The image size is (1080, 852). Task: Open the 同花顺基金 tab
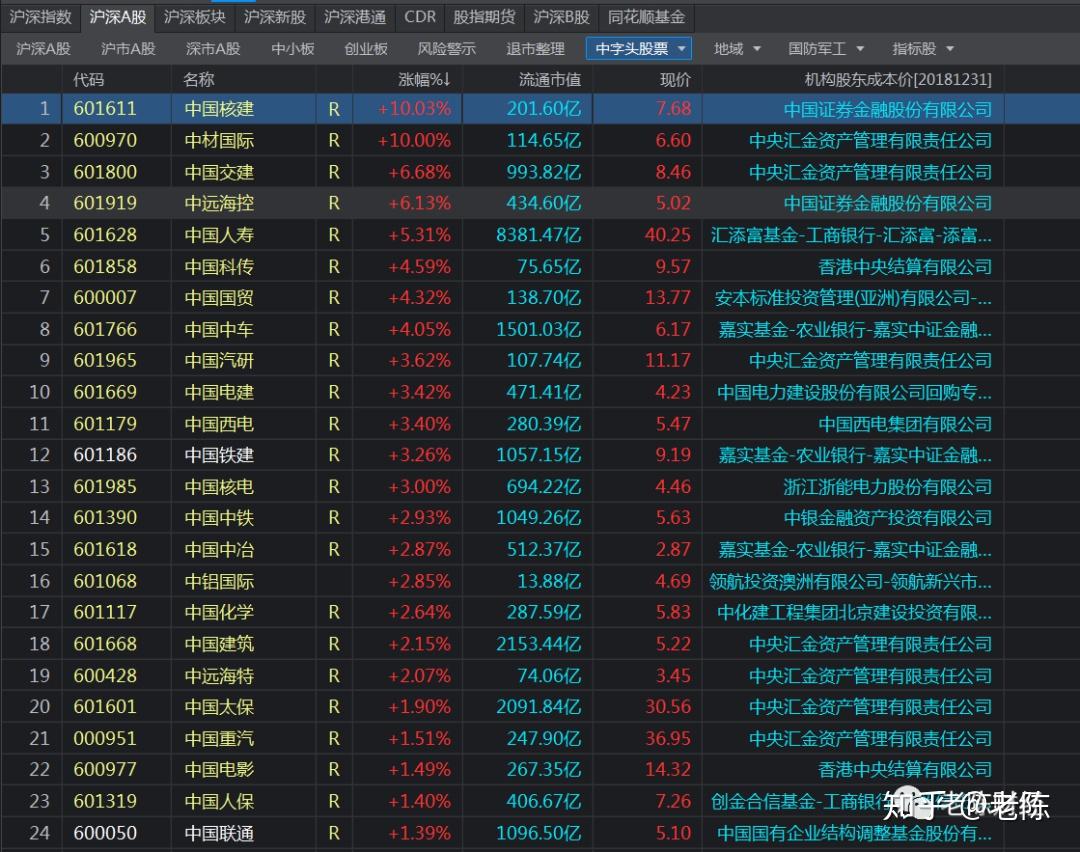646,17
